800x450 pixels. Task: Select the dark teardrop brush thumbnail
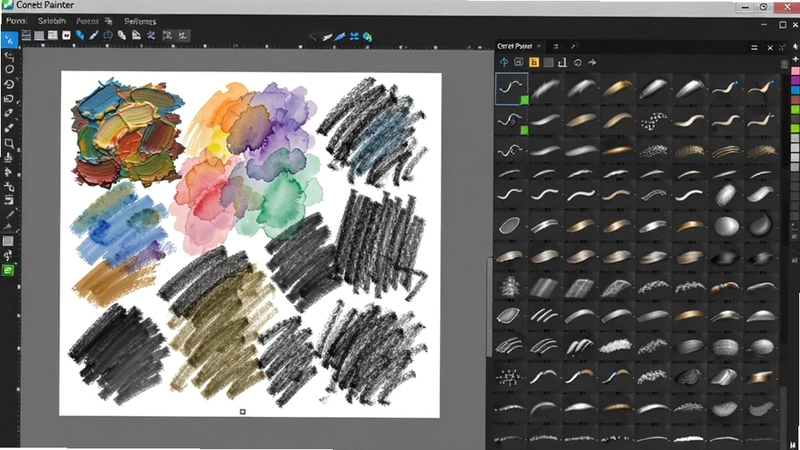click(x=761, y=224)
